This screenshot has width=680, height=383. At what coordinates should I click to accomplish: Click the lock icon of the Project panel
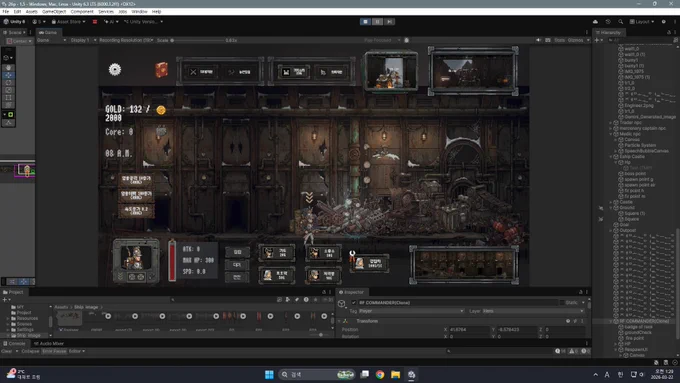324,292
